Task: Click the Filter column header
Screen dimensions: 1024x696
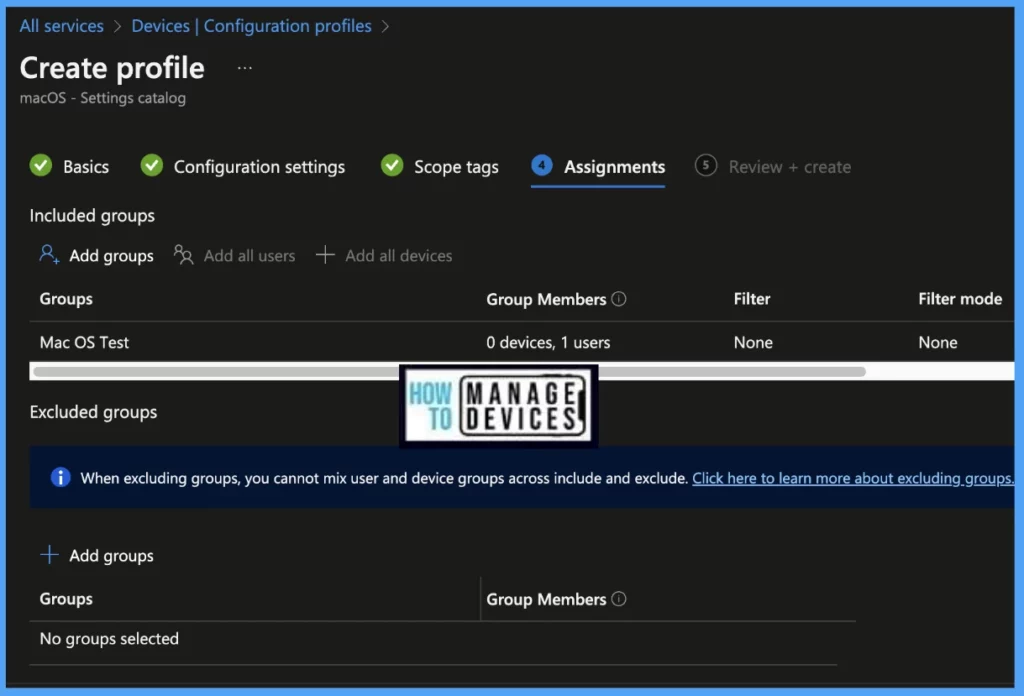Action: [752, 299]
